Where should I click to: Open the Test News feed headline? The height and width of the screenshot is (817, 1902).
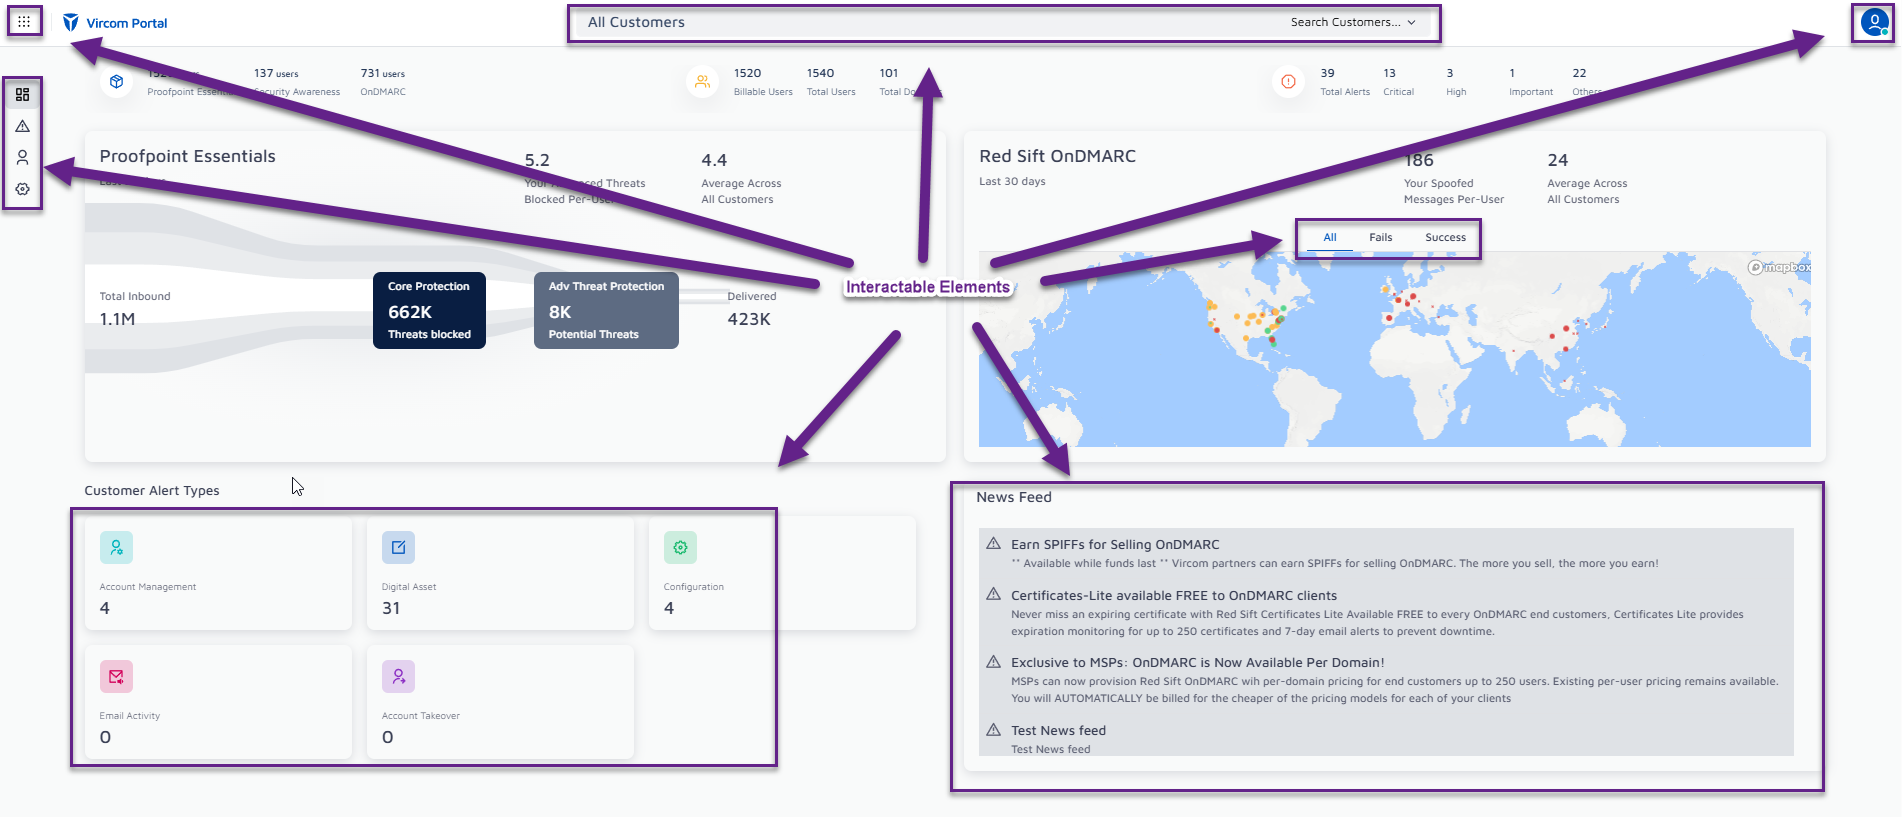1058,731
